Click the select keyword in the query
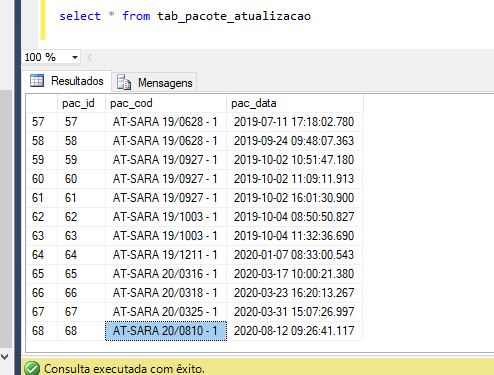Viewport: 494px width, 375px height. tap(80, 16)
